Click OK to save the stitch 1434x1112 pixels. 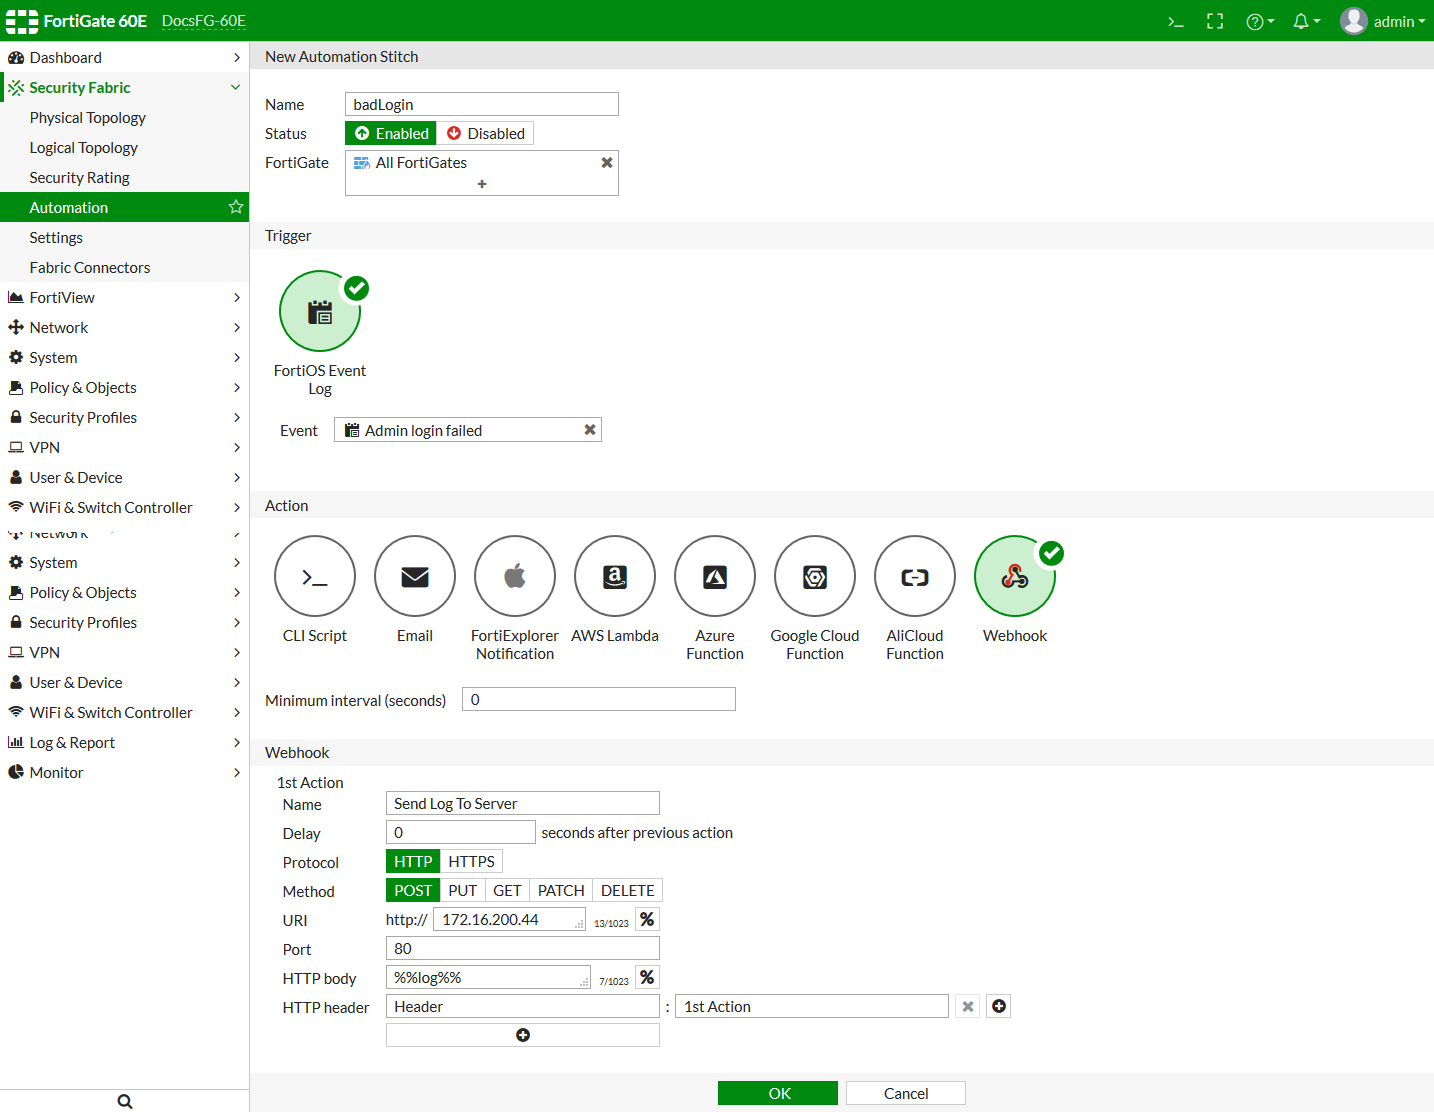pos(778,1093)
